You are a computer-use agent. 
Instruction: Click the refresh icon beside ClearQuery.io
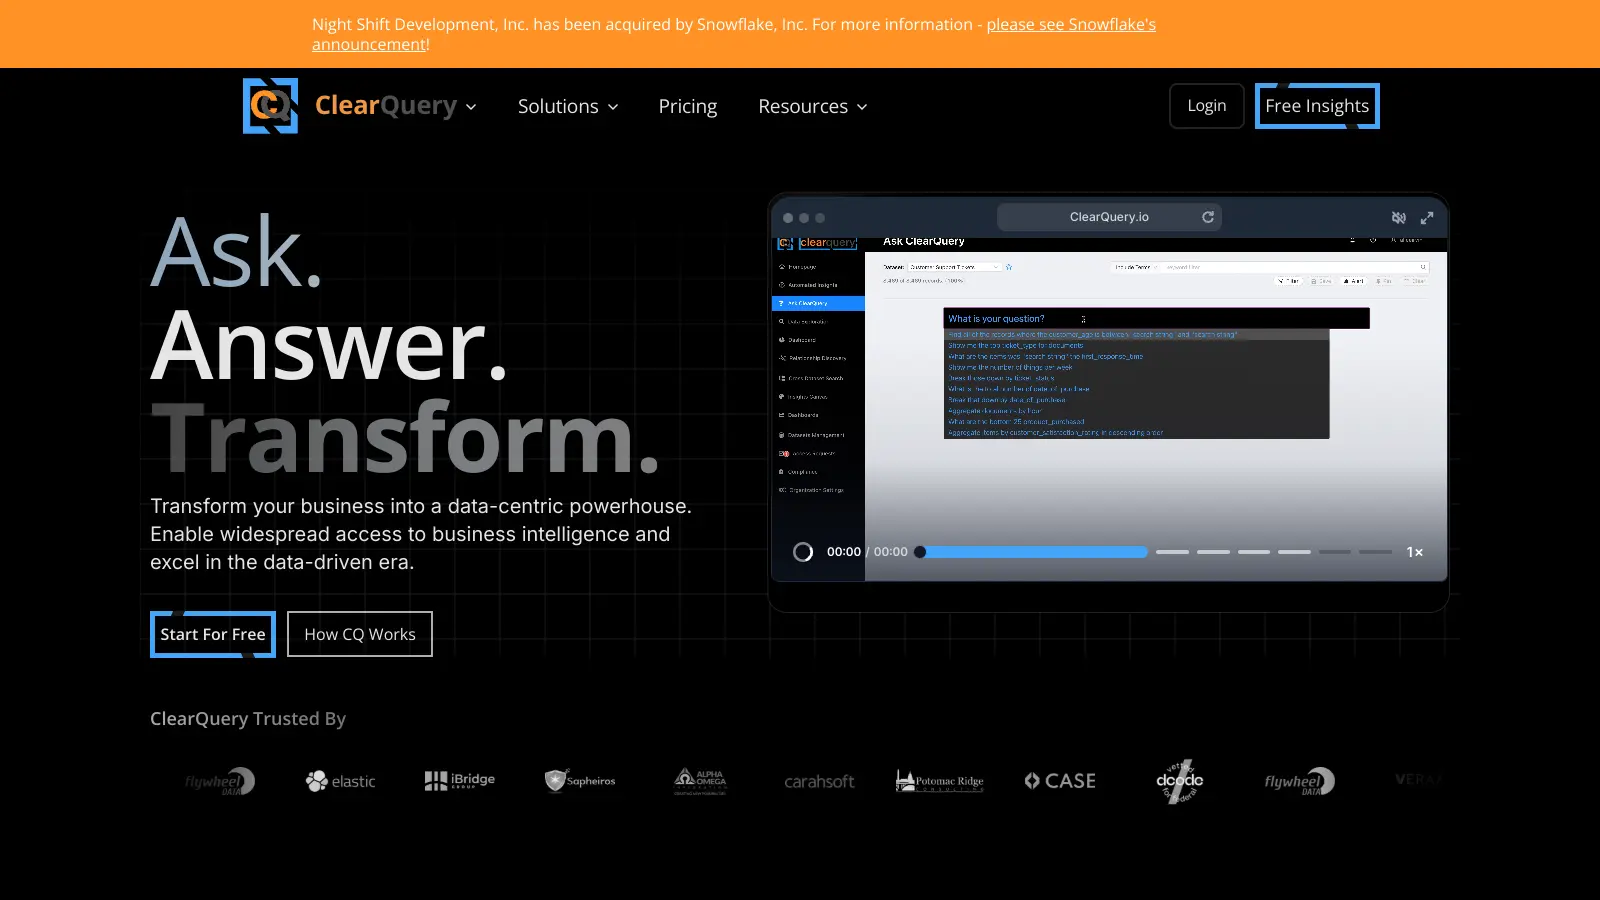point(1208,216)
